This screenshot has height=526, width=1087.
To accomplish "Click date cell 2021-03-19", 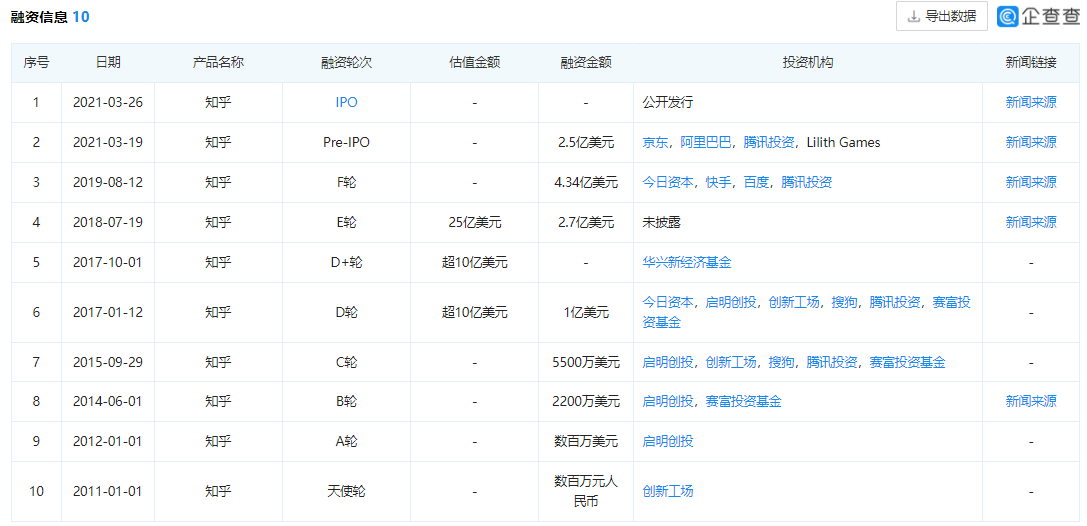I will click(x=108, y=143).
